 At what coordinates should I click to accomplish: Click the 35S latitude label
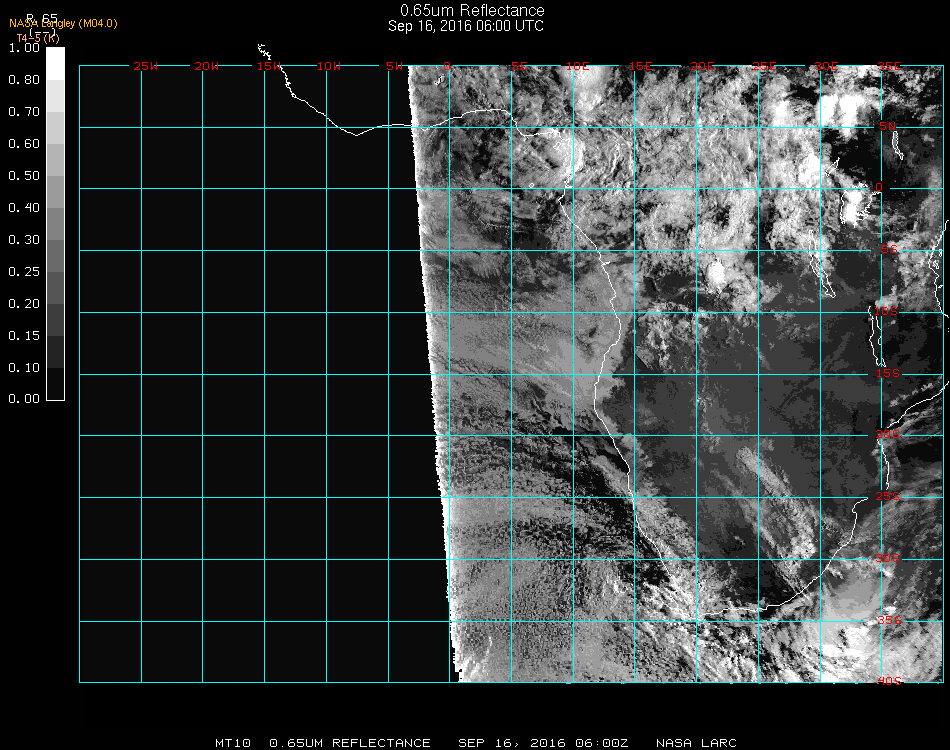pyautogui.click(x=889, y=620)
